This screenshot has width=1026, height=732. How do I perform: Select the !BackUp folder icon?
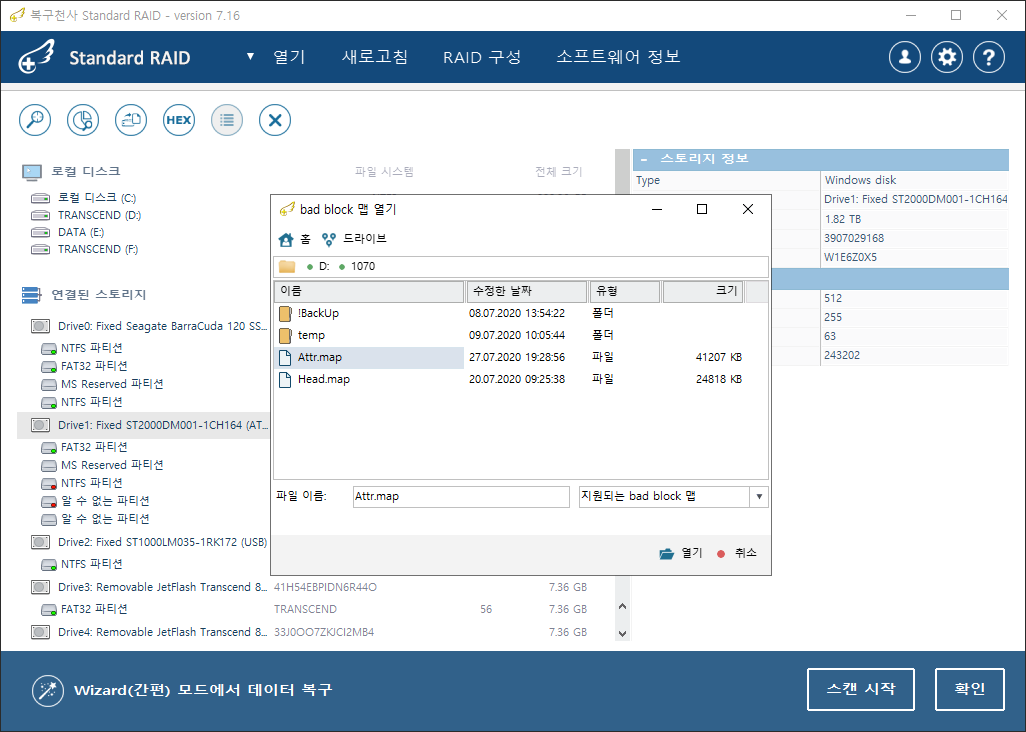tap(285, 313)
